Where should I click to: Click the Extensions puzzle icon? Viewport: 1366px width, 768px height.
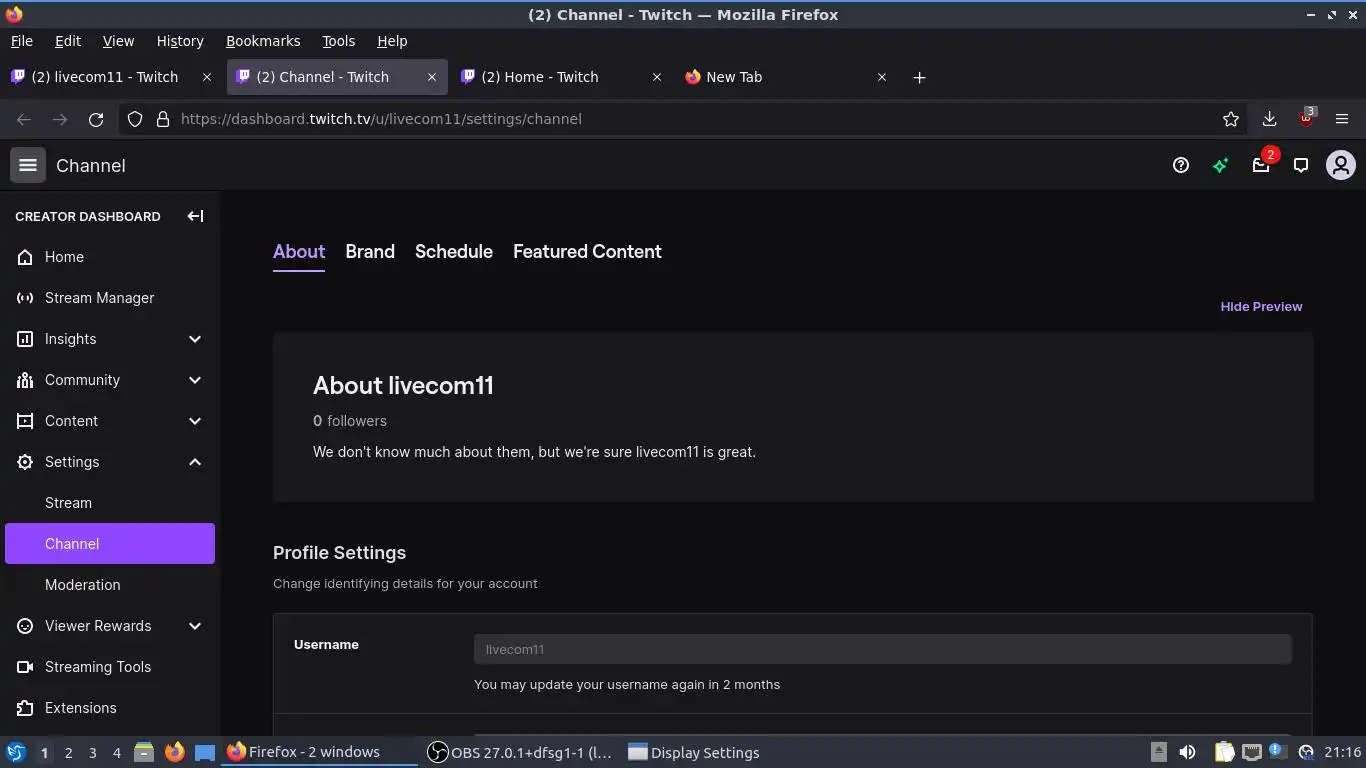coord(25,708)
